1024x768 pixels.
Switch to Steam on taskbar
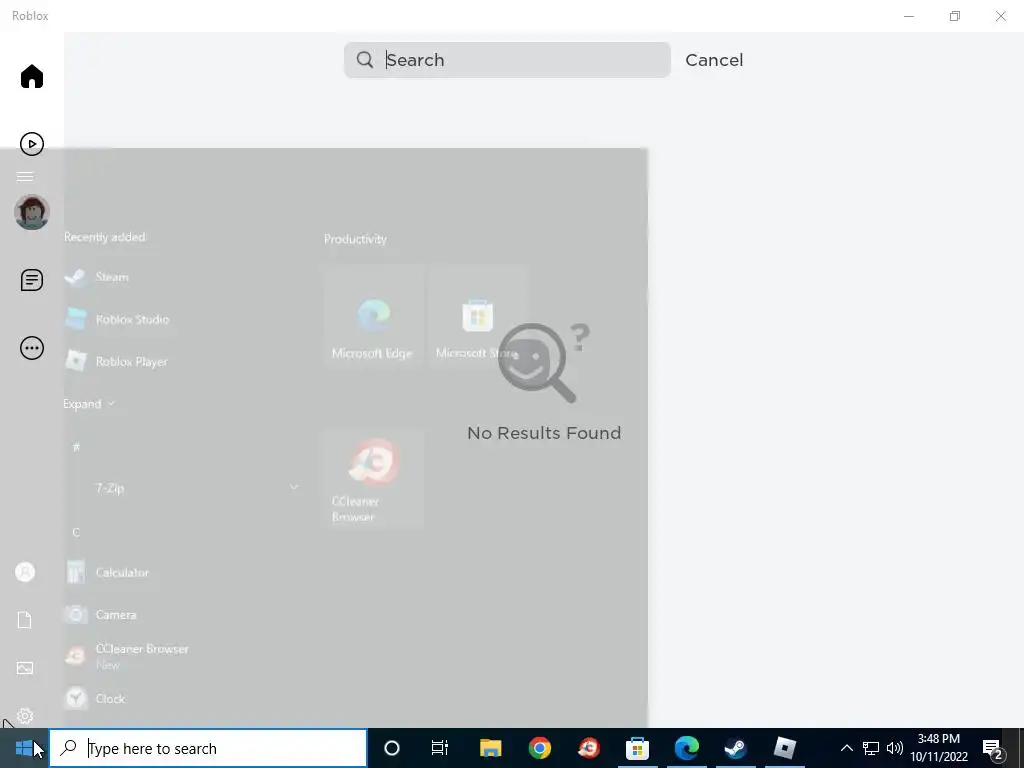click(x=735, y=748)
